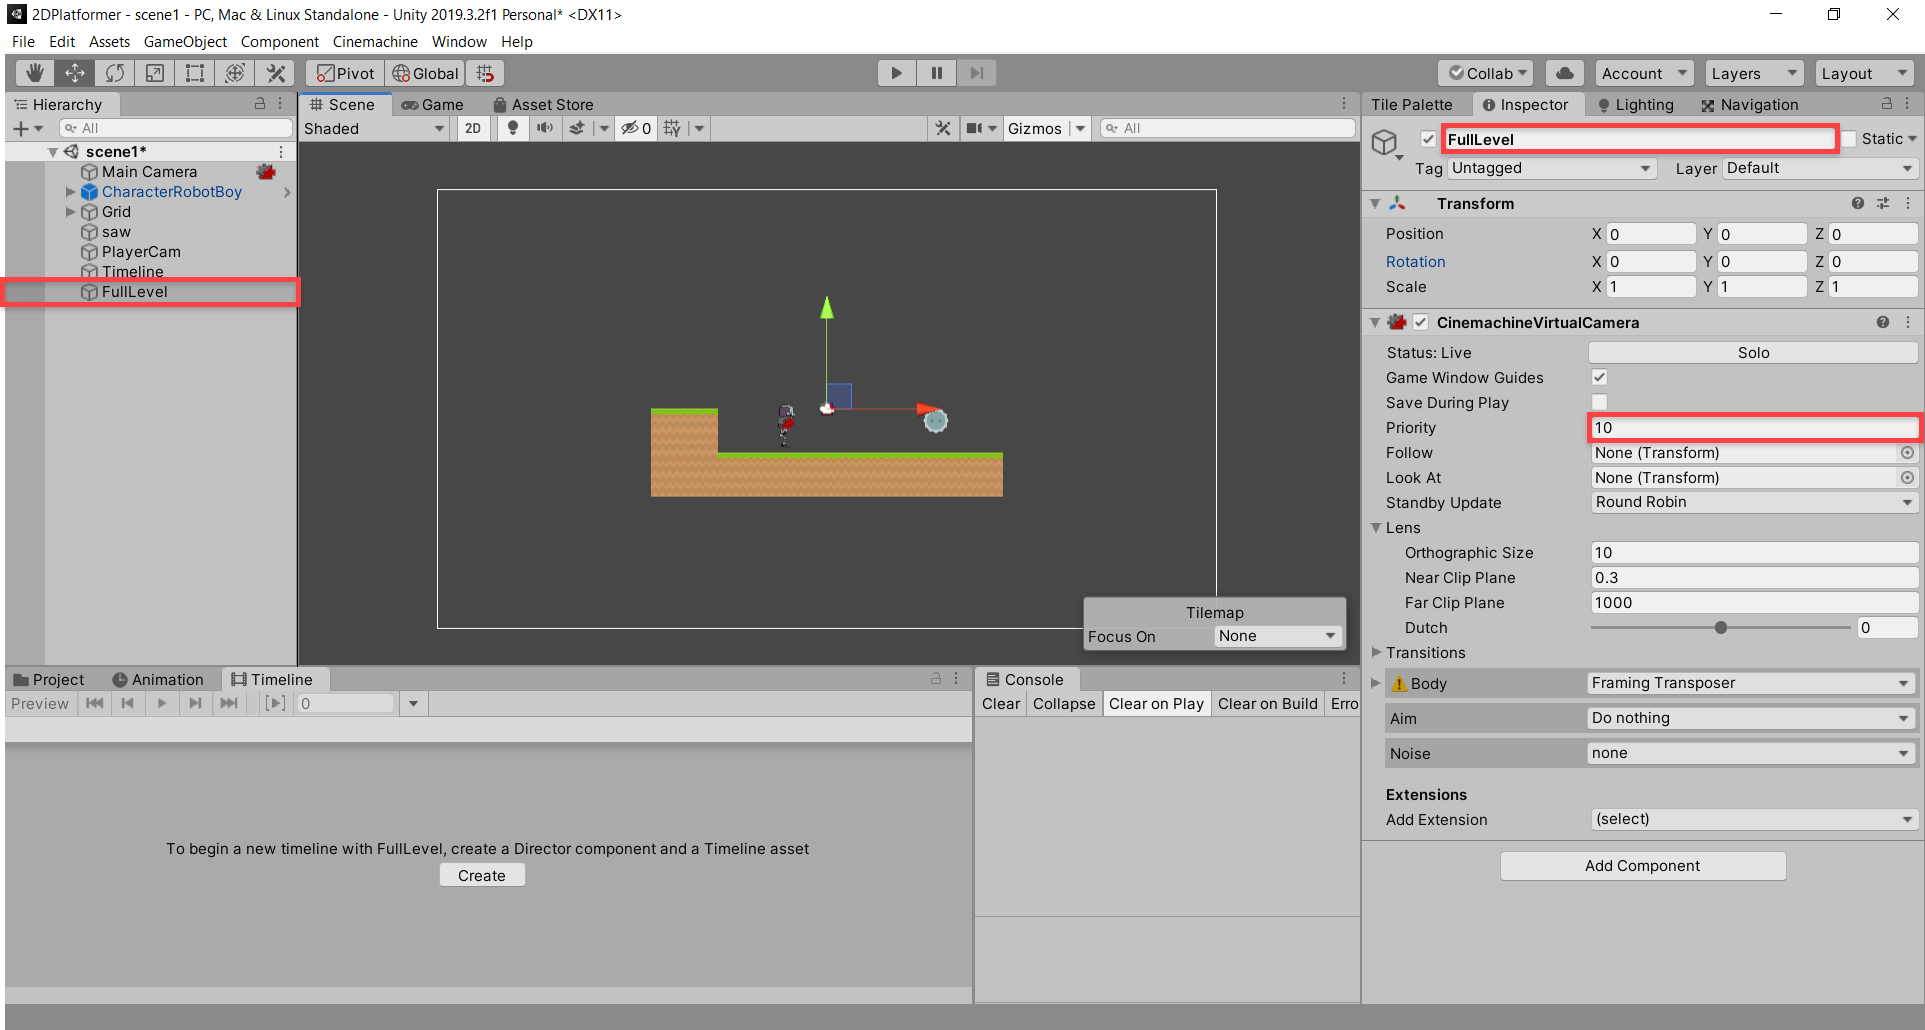Select the Scale tool
This screenshot has width=1925, height=1030.
154,73
